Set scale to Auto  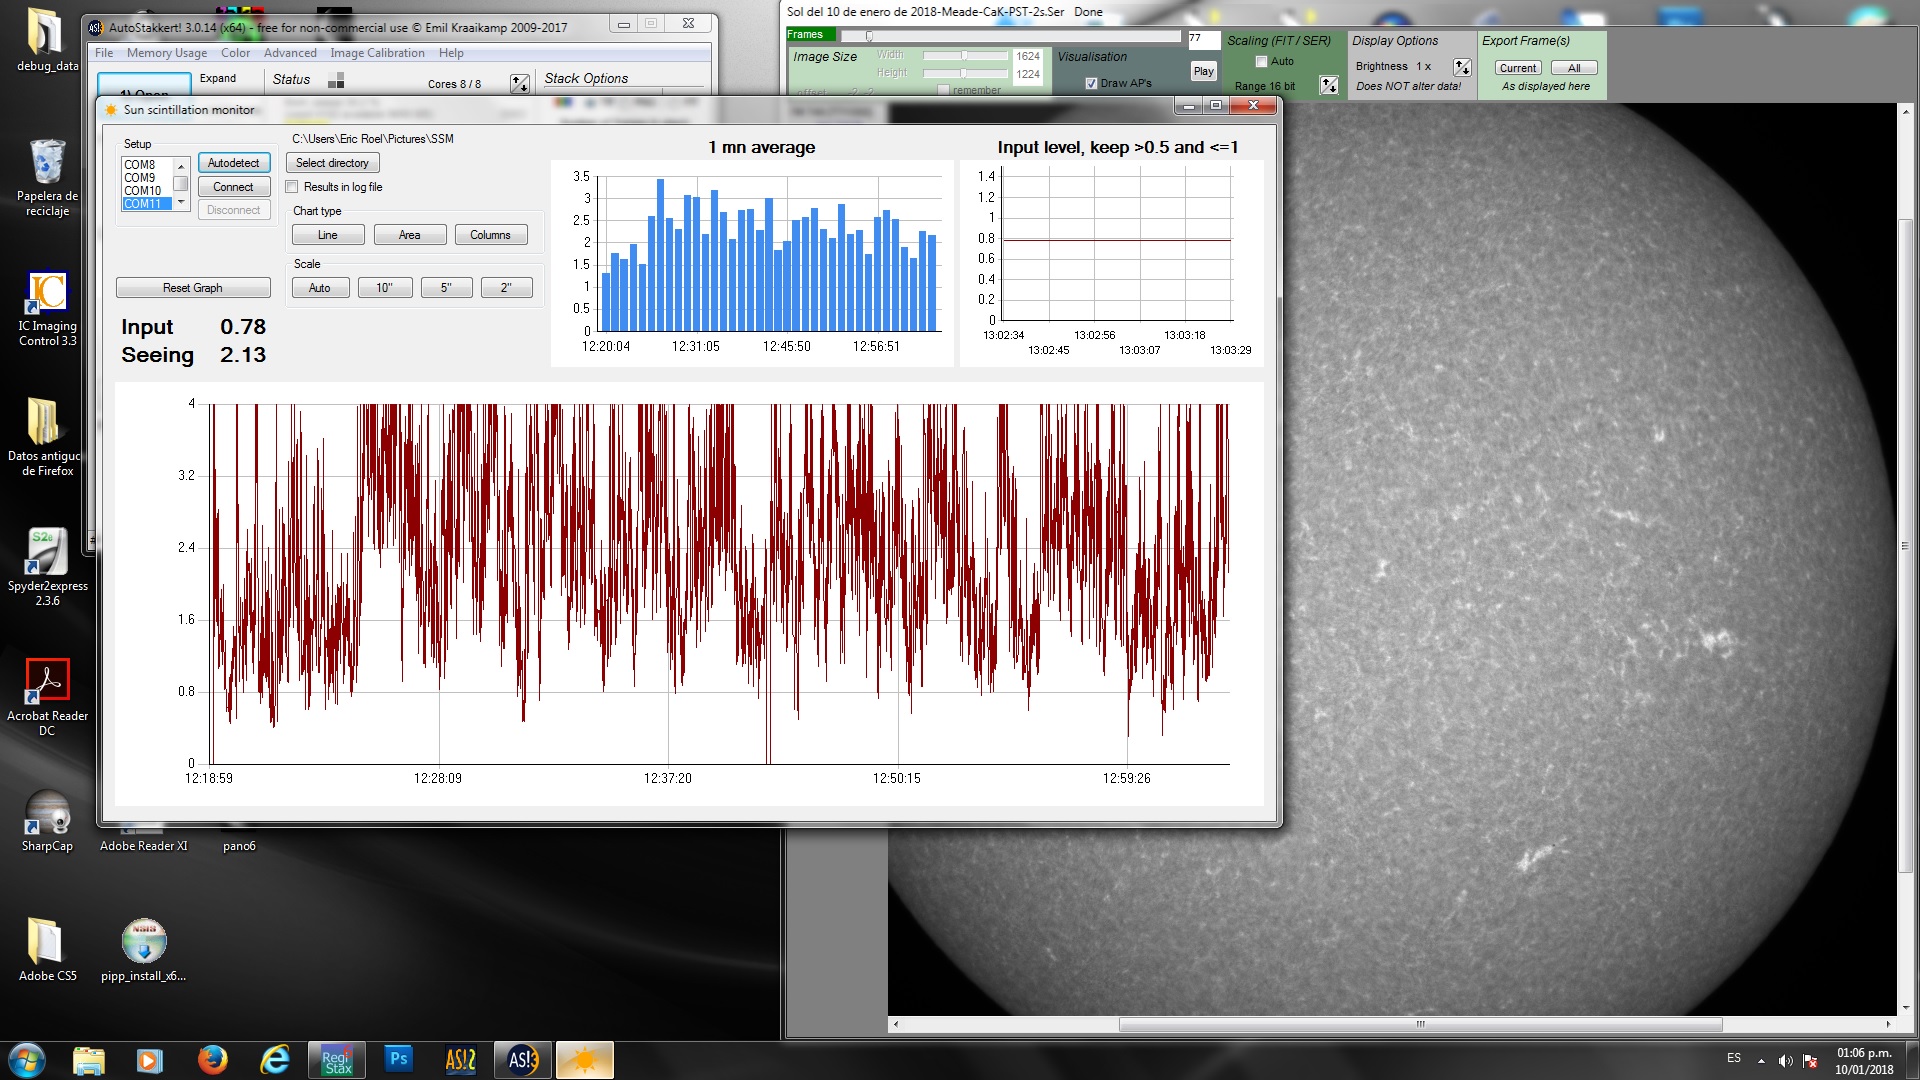click(320, 288)
